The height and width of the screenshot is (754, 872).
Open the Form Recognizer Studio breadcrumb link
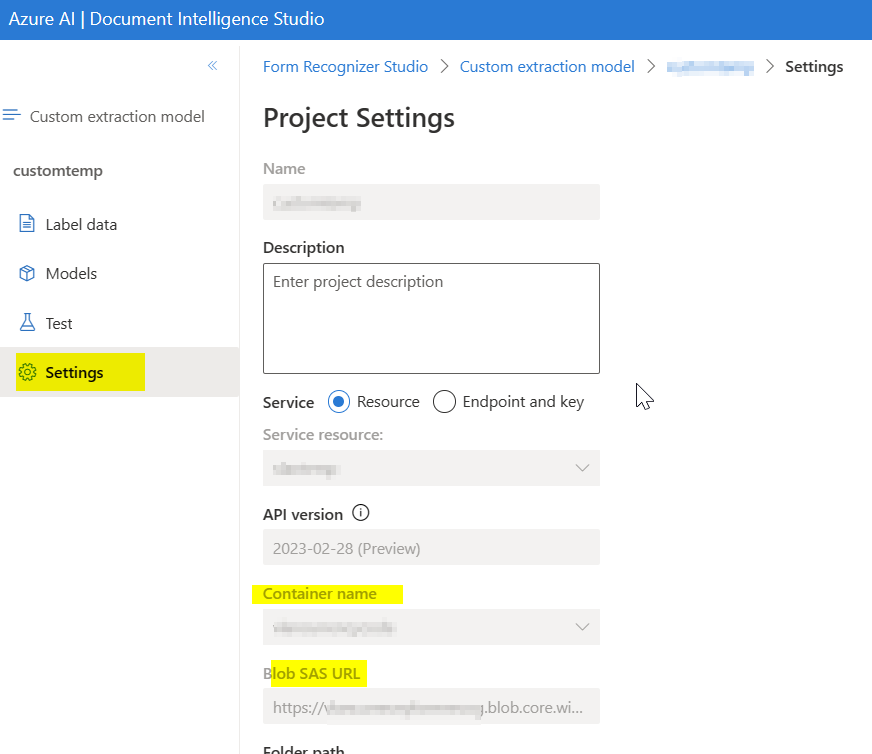tap(345, 66)
